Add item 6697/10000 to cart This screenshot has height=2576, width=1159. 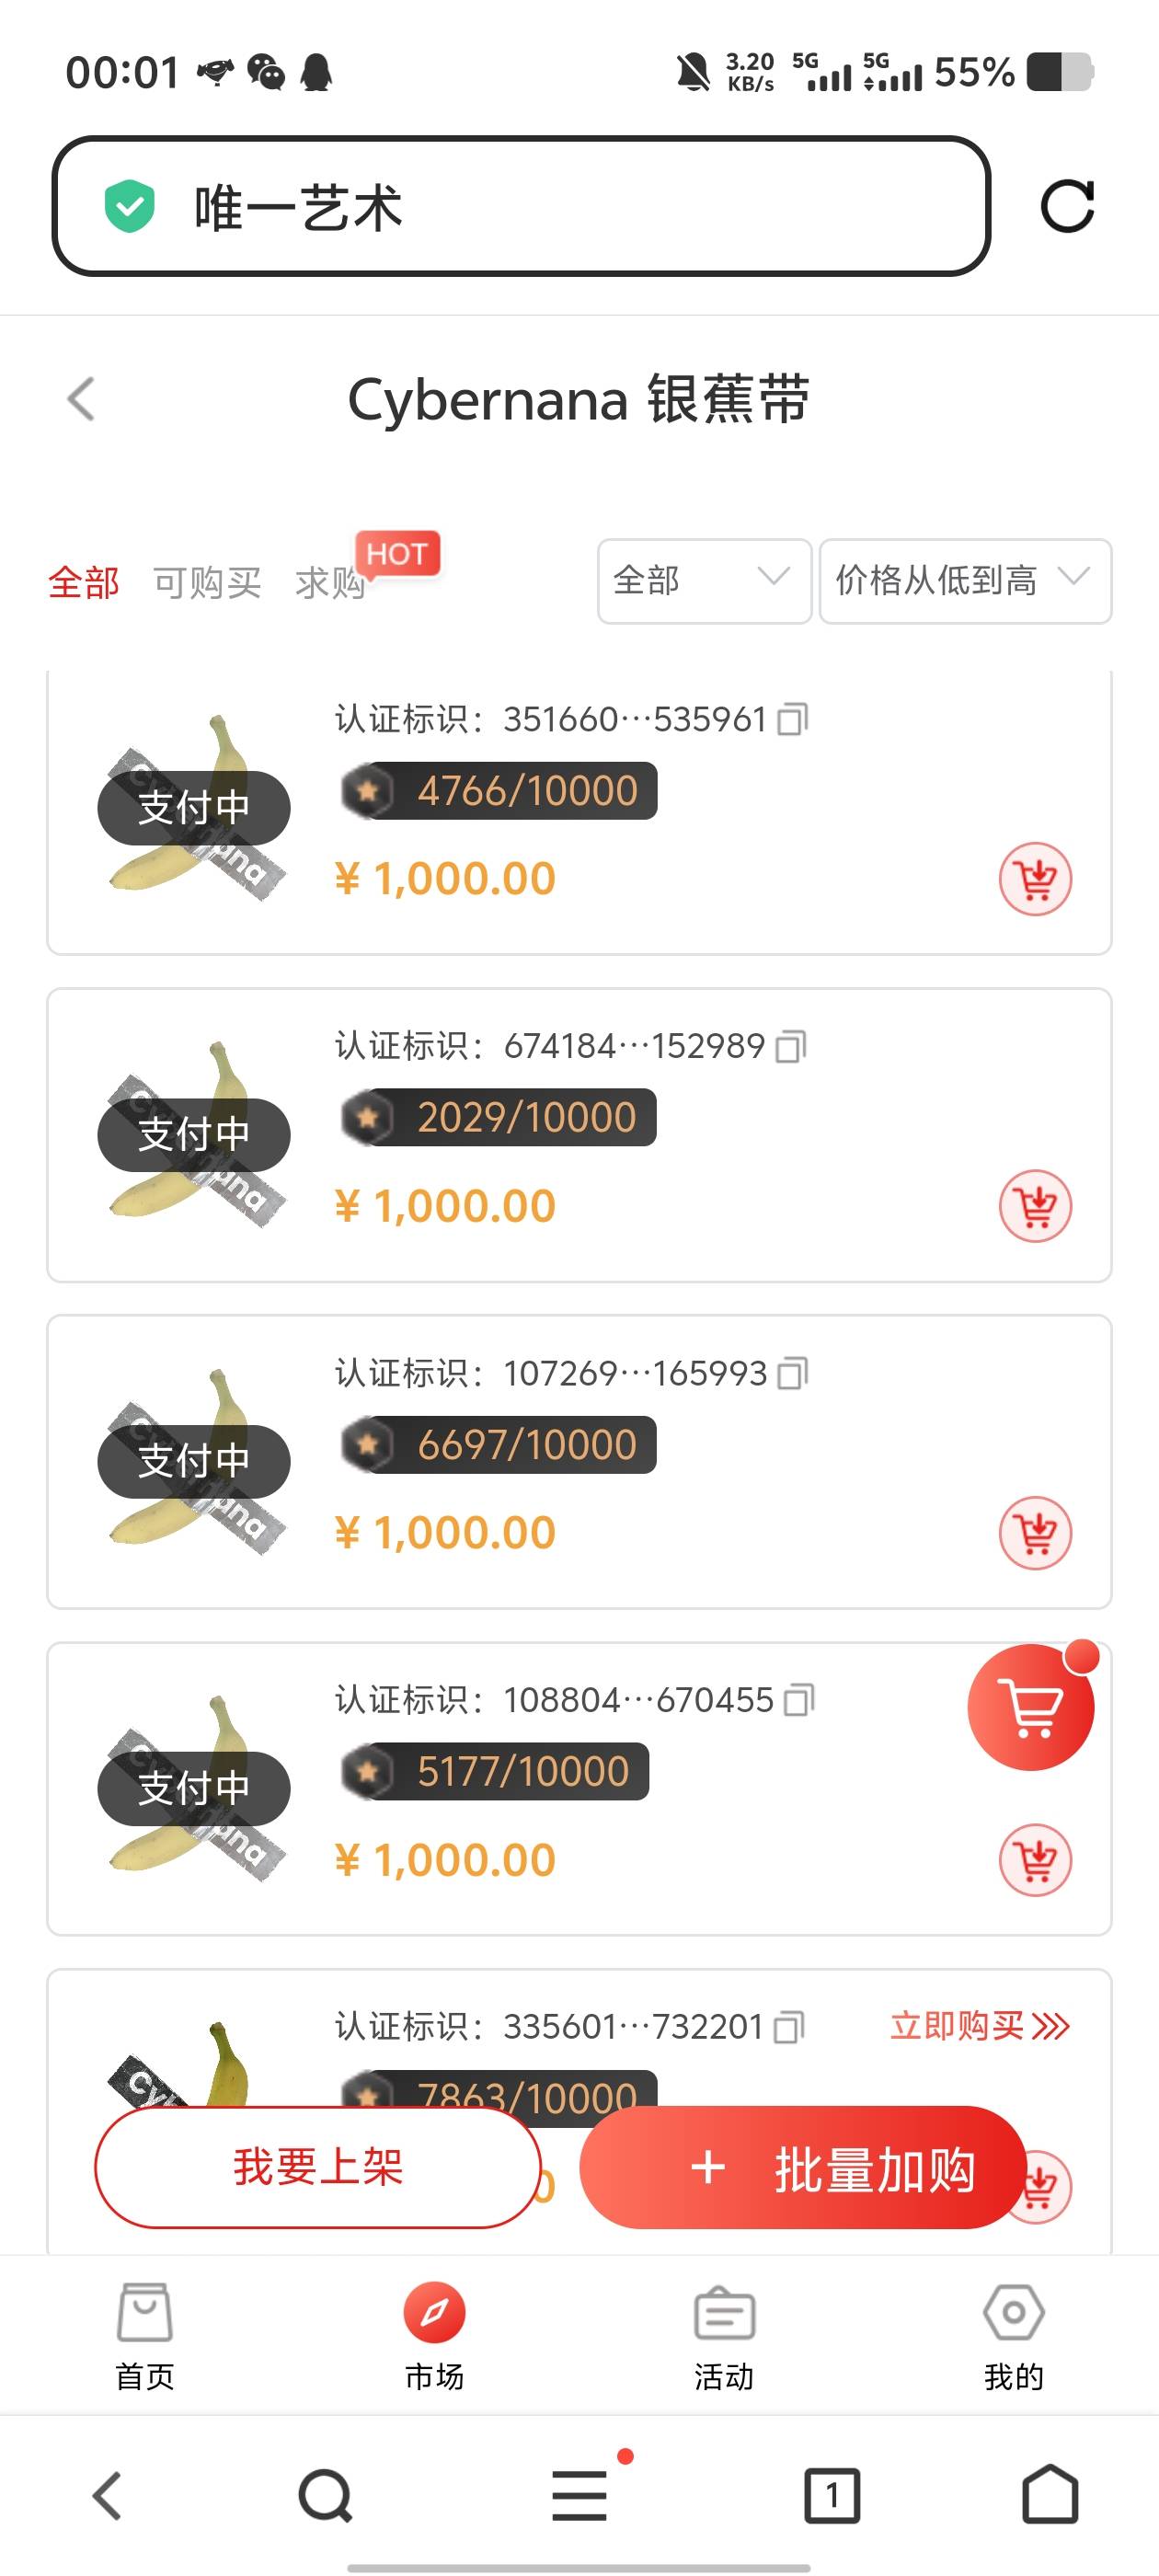(x=1035, y=1533)
